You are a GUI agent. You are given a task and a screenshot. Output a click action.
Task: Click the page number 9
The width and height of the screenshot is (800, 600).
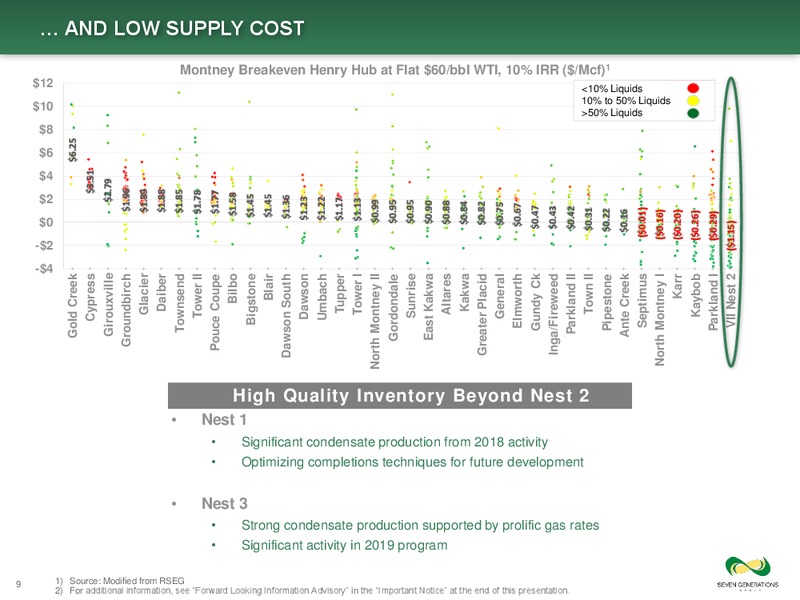pos(18,584)
